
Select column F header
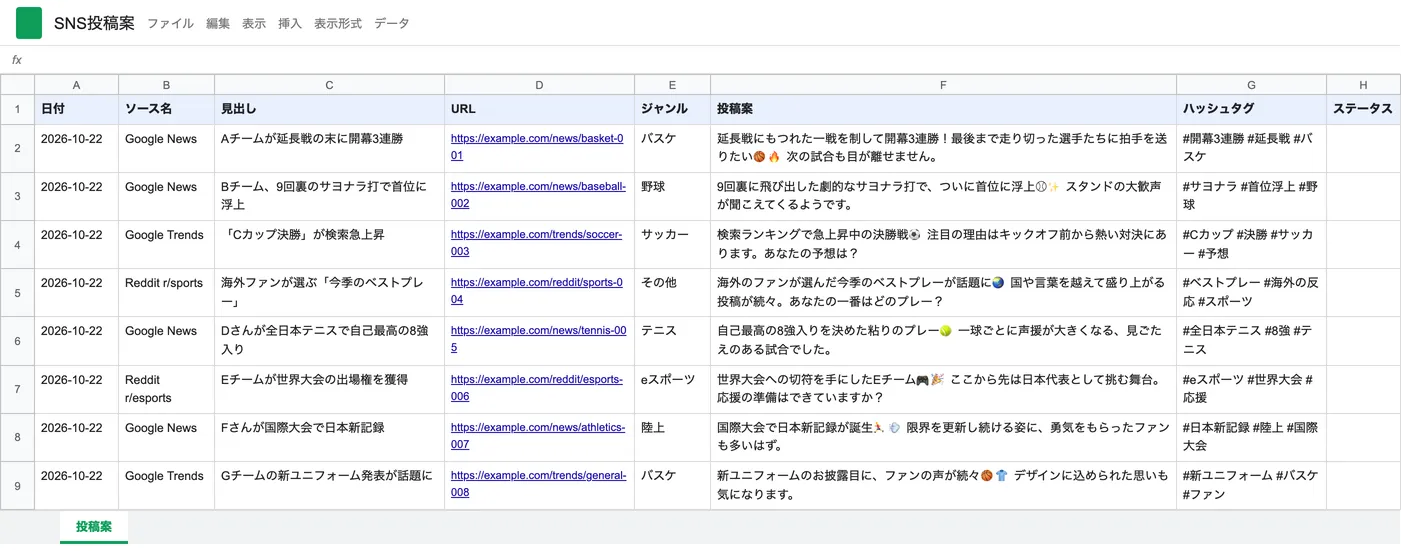point(943,85)
